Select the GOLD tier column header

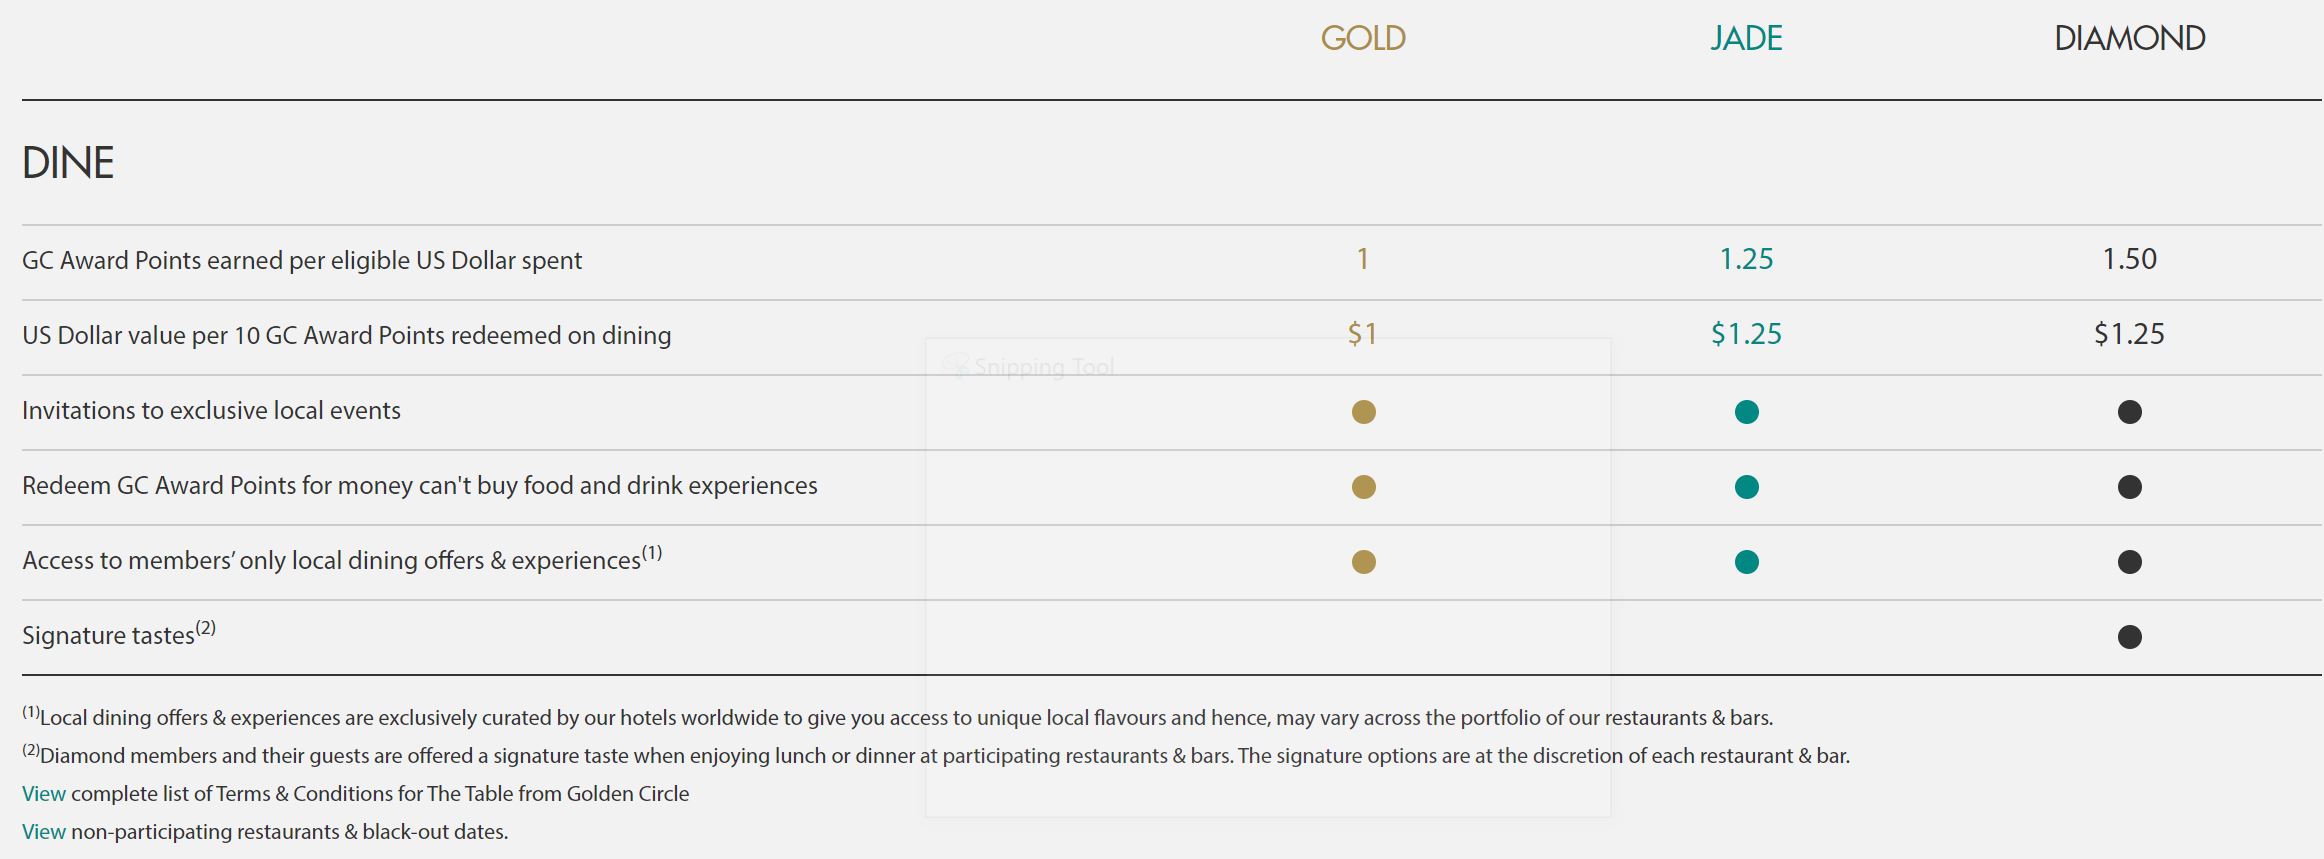click(x=1363, y=38)
